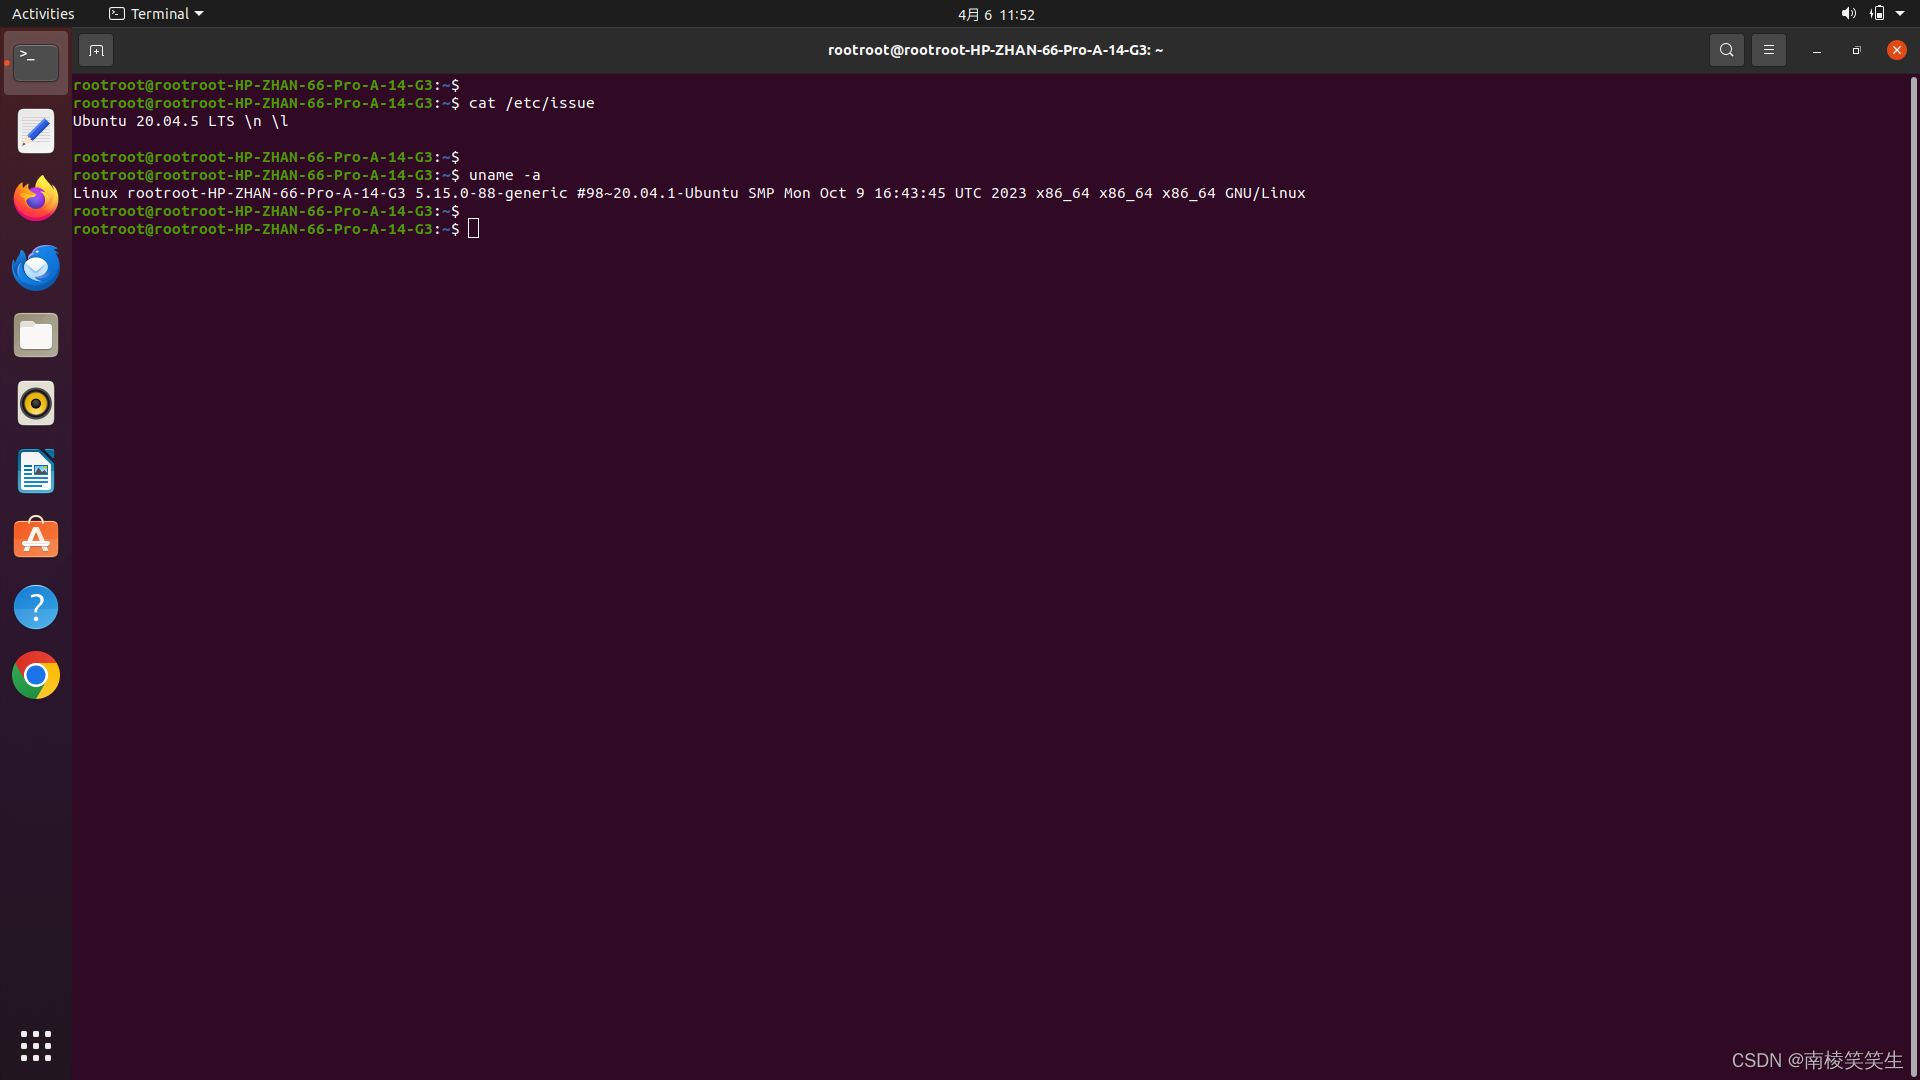Click the terminal search icon
Image resolution: width=1920 pixels, height=1080 pixels.
[x=1726, y=50]
